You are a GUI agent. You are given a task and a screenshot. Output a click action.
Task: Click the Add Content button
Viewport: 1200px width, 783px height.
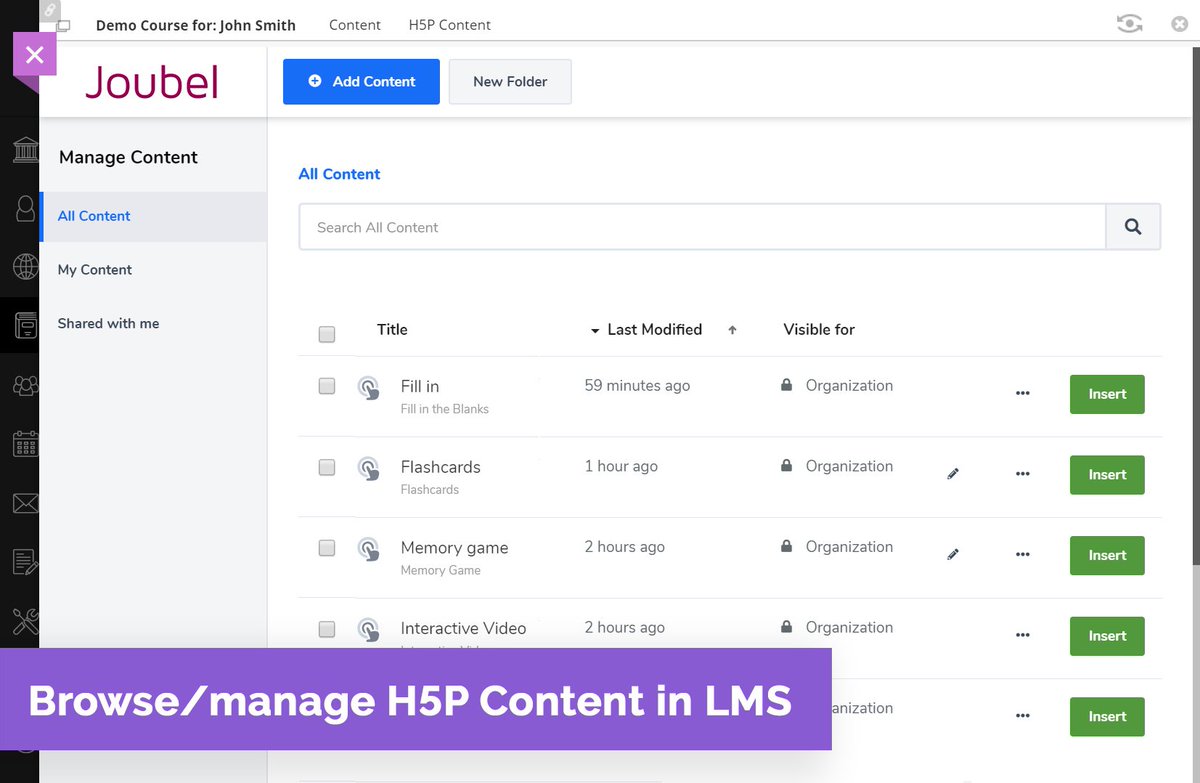click(x=361, y=82)
